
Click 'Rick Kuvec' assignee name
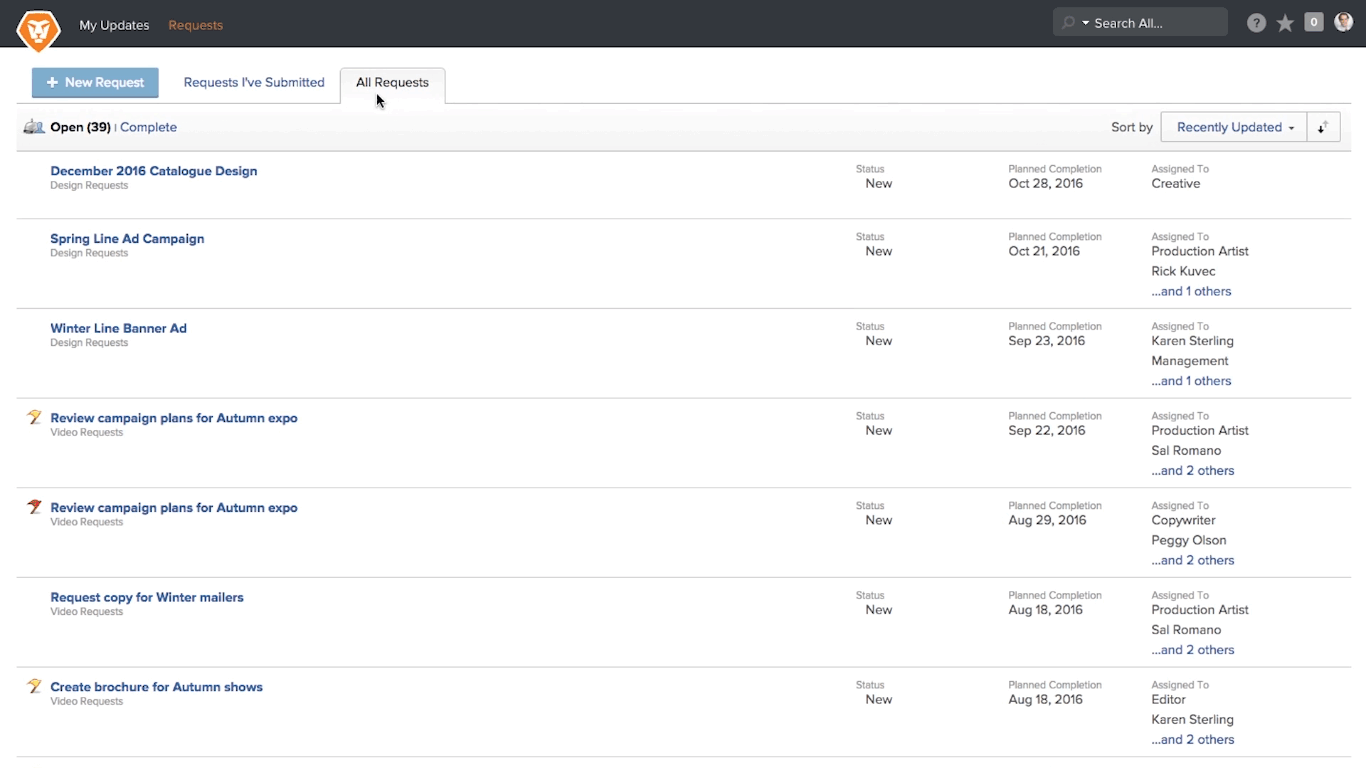(x=1183, y=271)
